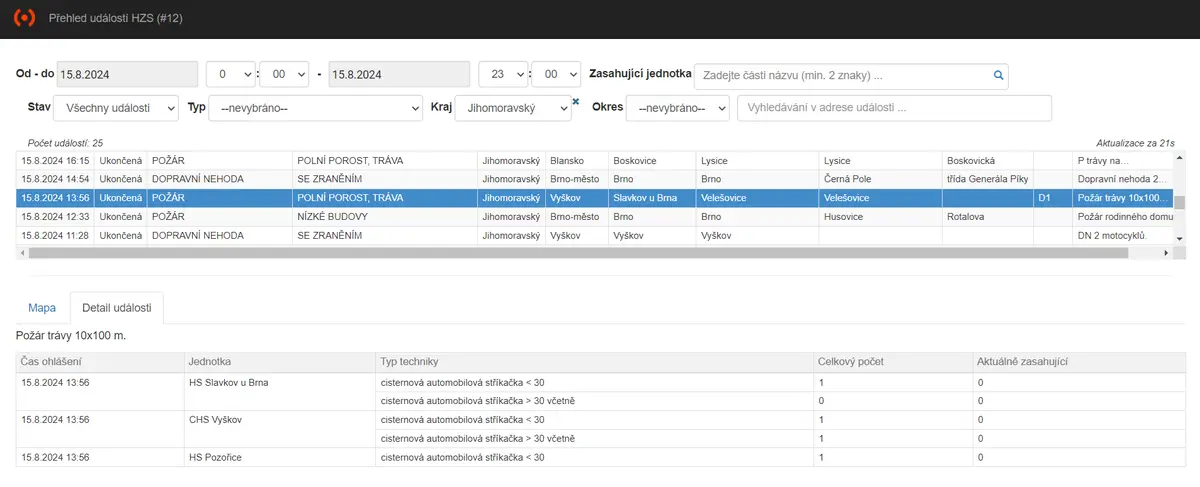
Task: Expand the Okres dropdown
Action: (x=678, y=108)
